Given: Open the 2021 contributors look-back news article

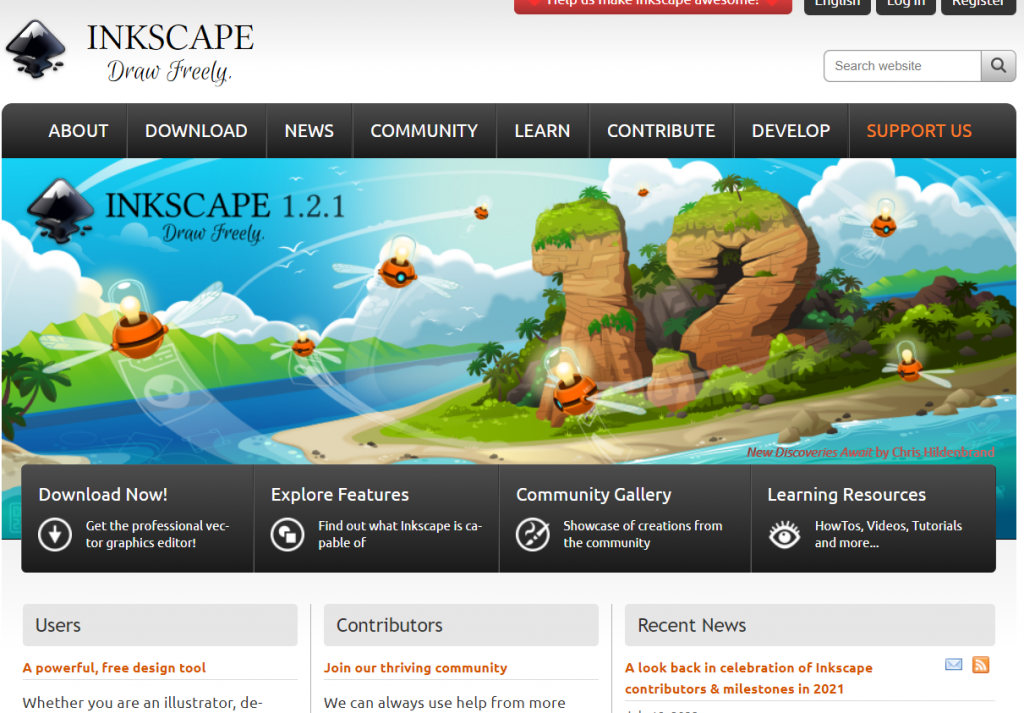Looking at the screenshot, I should (748, 678).
